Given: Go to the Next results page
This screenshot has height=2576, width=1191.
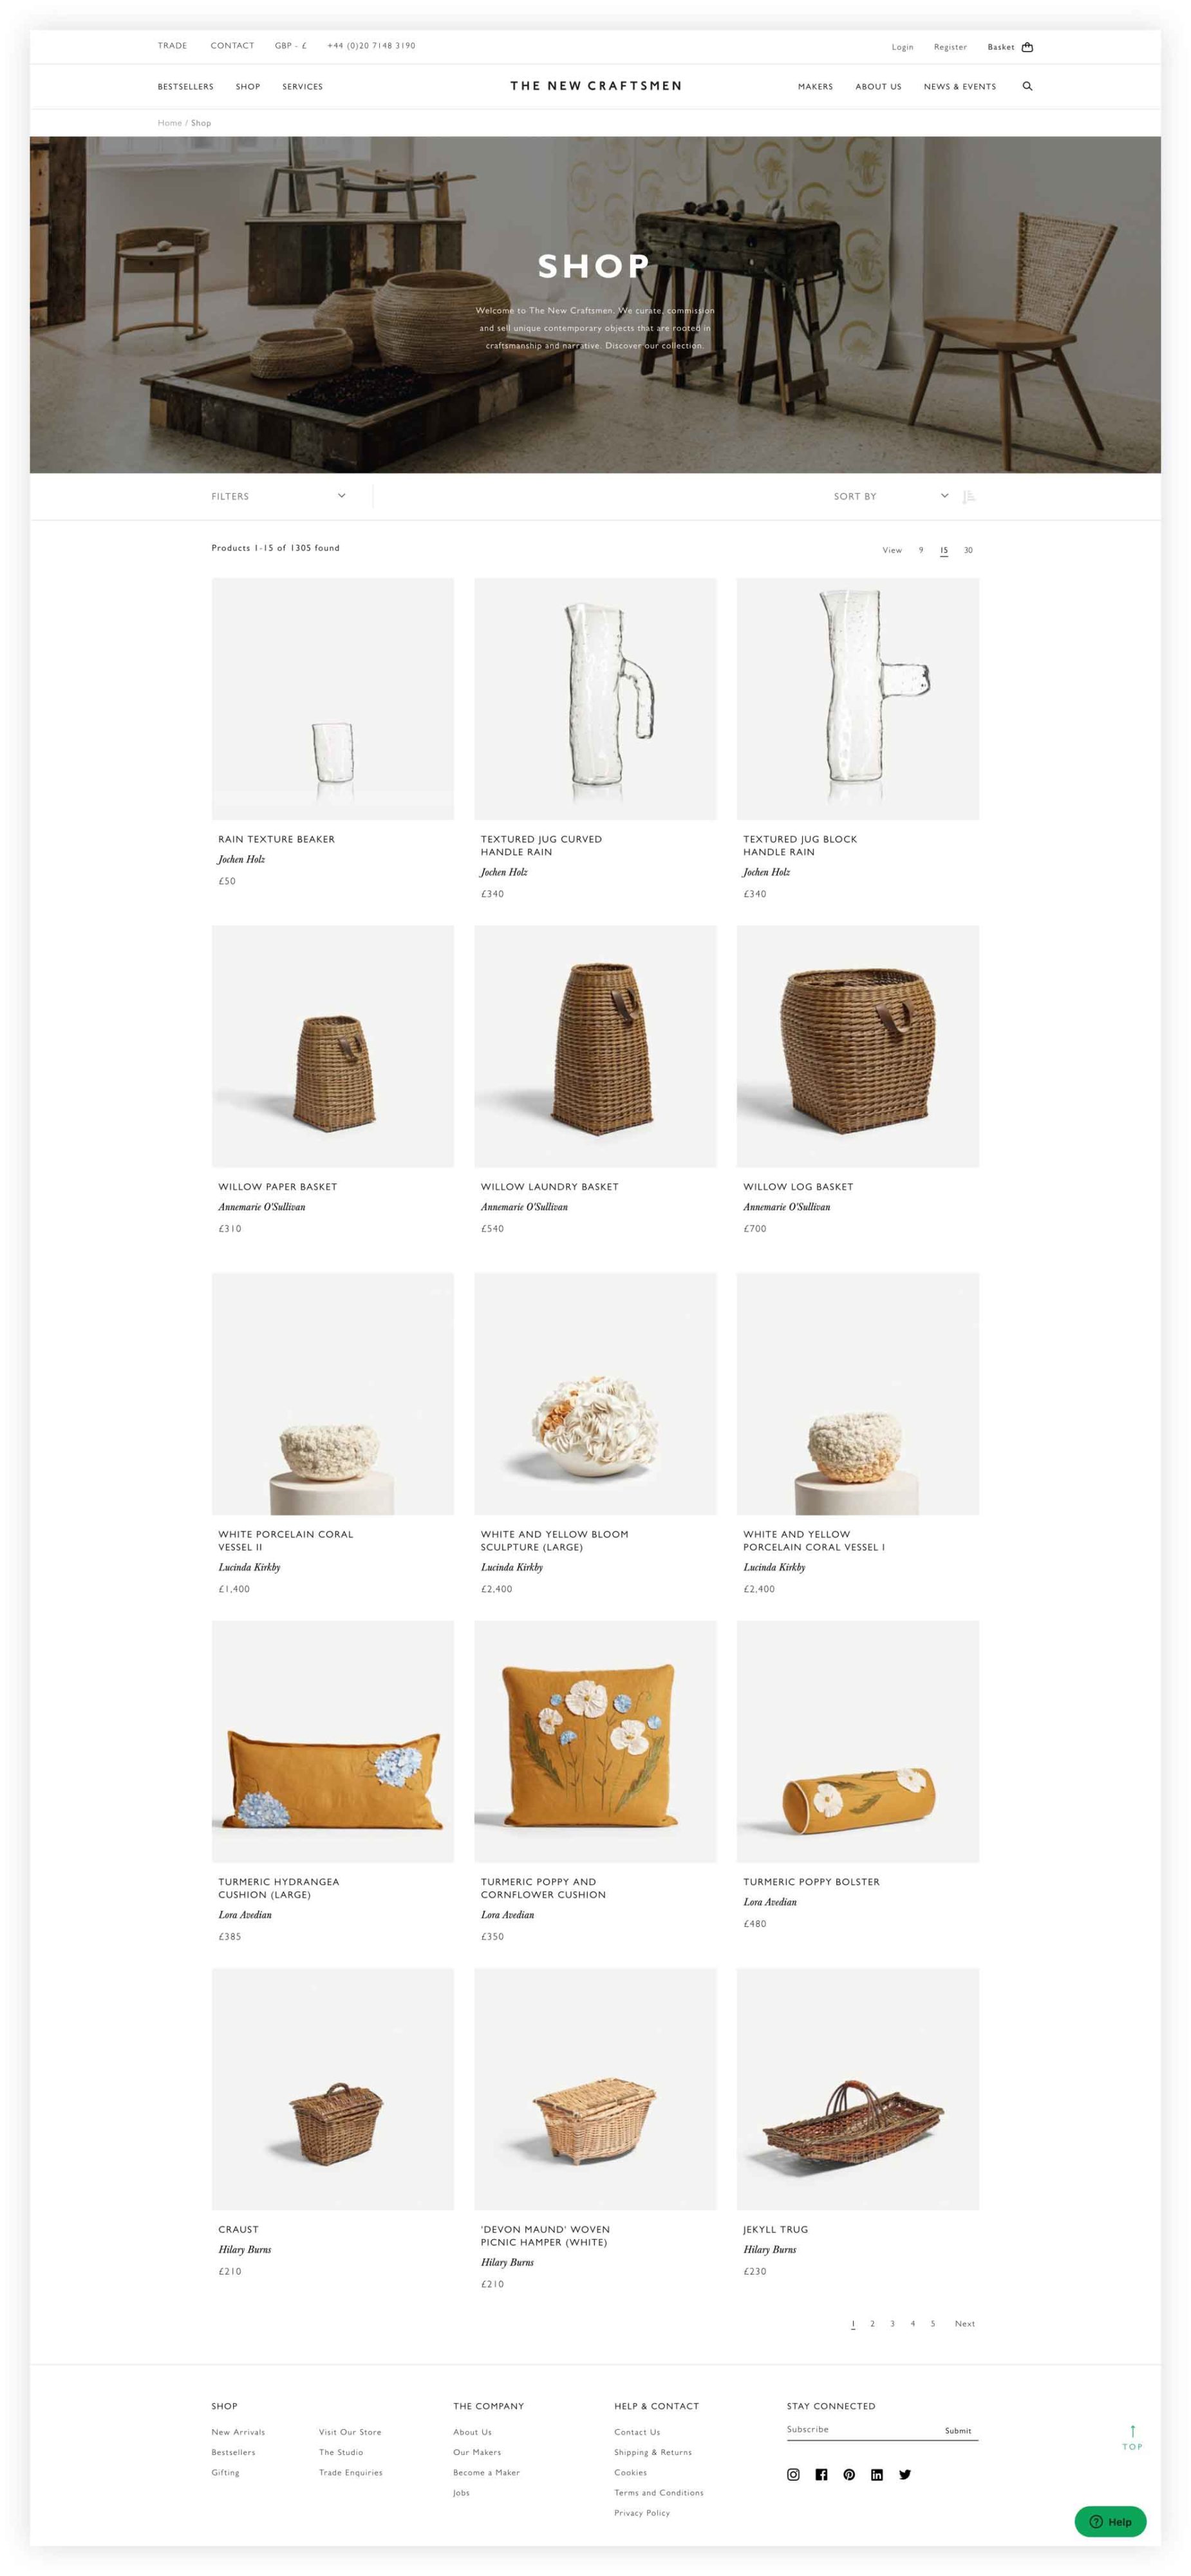Looking at the screenshot, I should click(x=964, y=2323).
